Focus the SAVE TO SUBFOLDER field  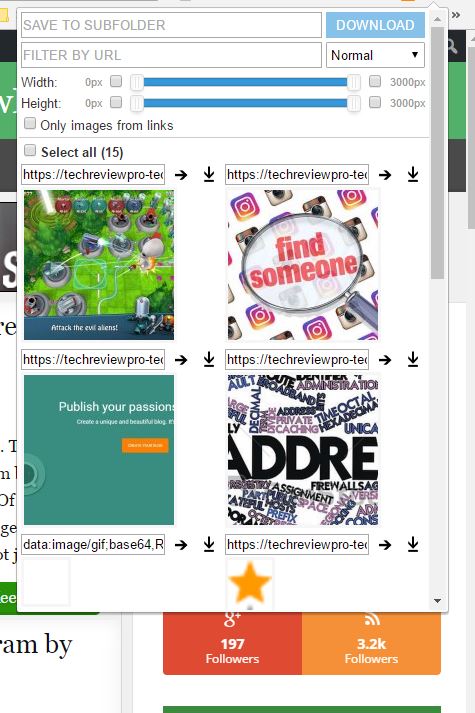coord(171,25)
